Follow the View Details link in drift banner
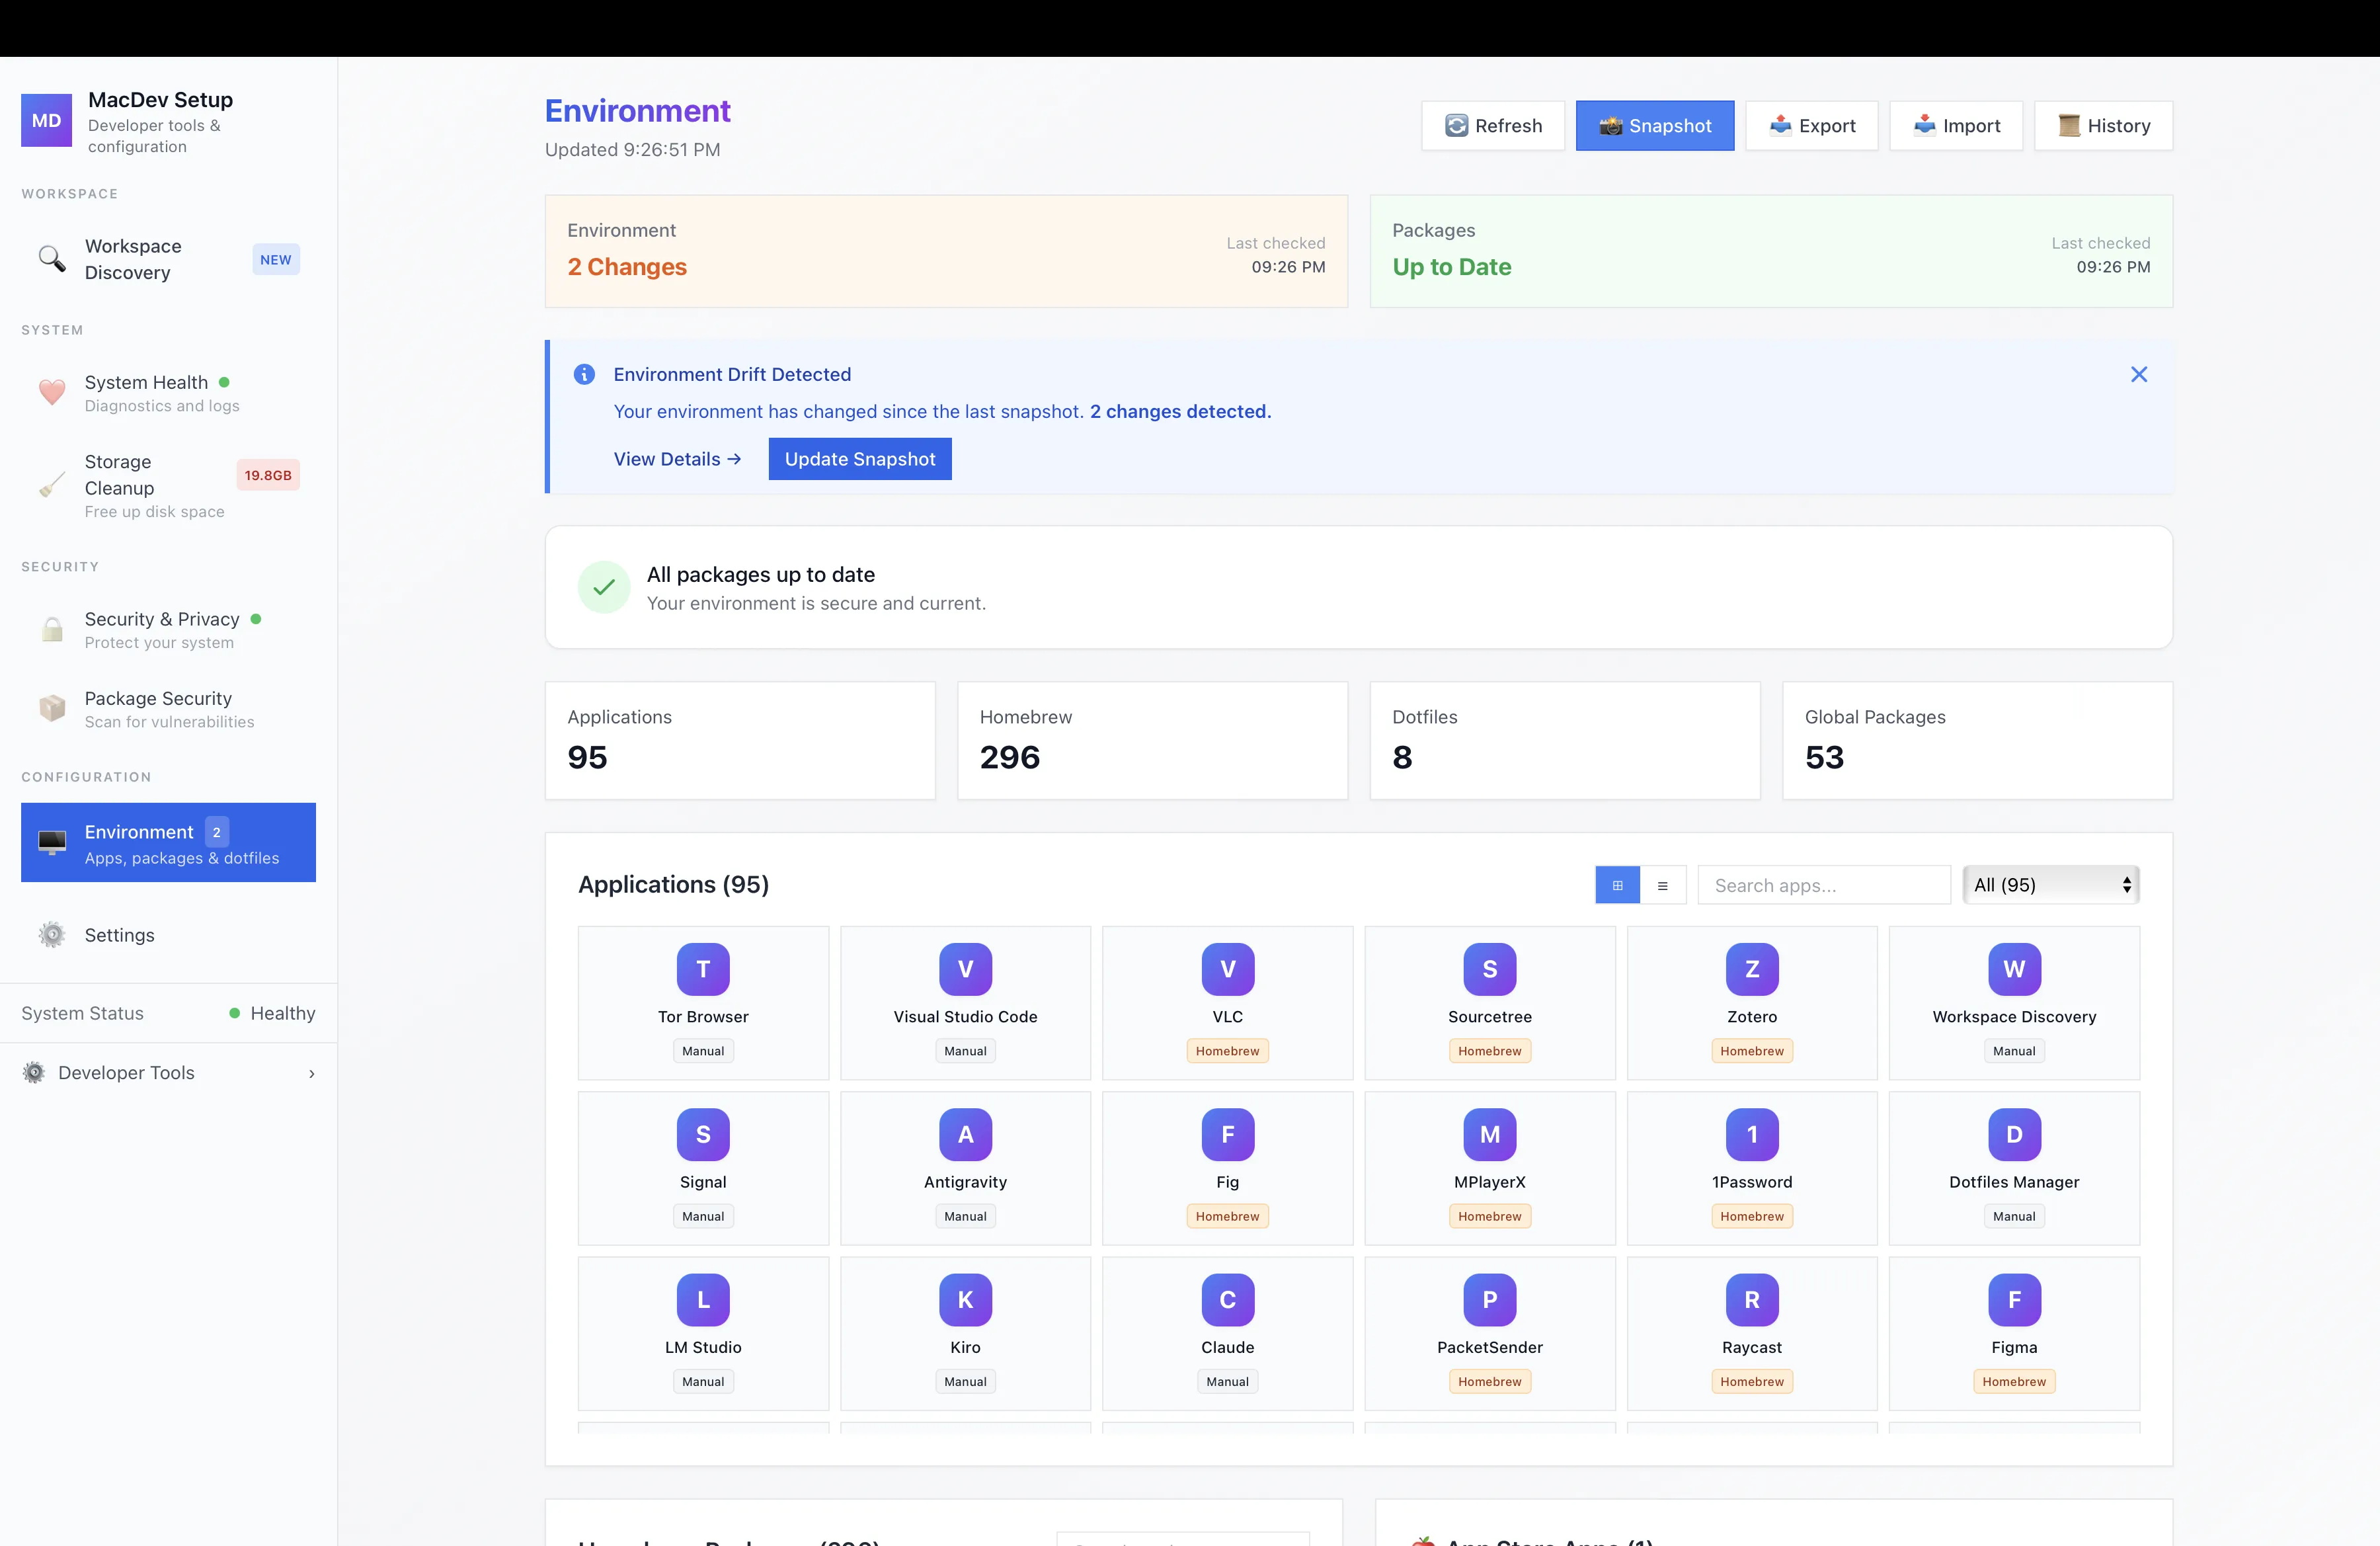 pyautogui.click(x=677, y=459)
